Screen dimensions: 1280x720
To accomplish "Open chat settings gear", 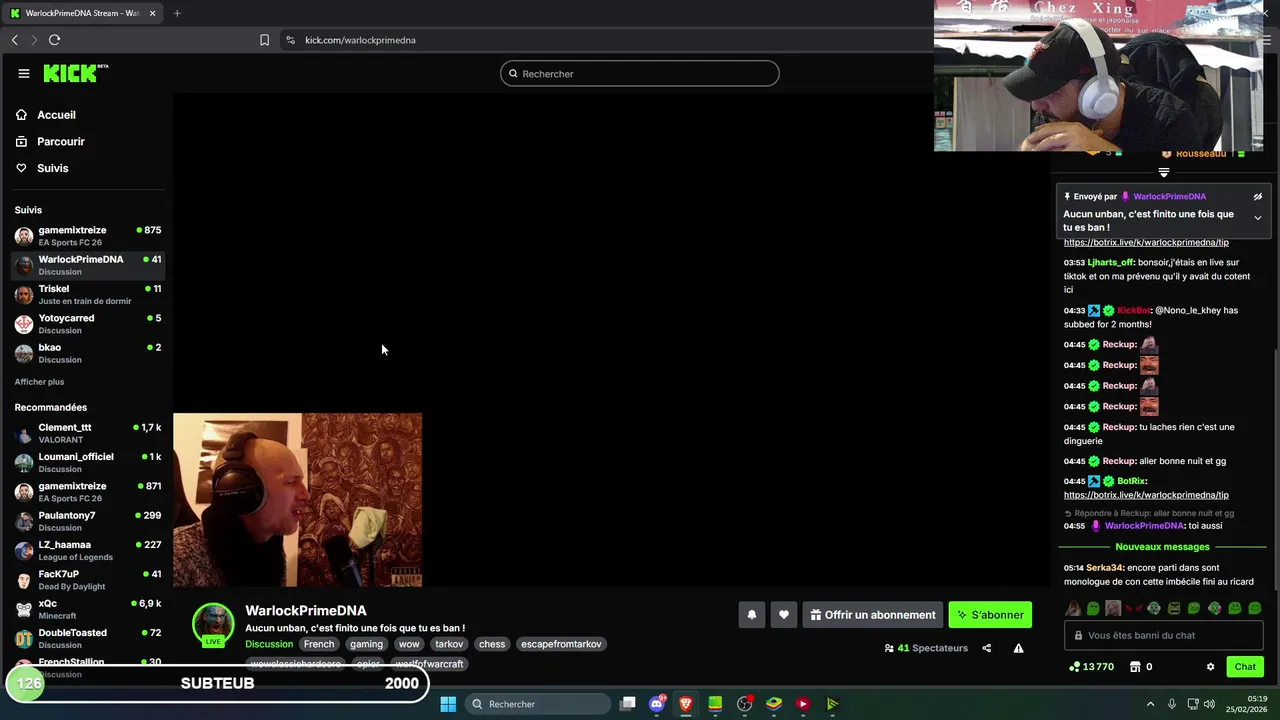I will tap(1210, 667).
